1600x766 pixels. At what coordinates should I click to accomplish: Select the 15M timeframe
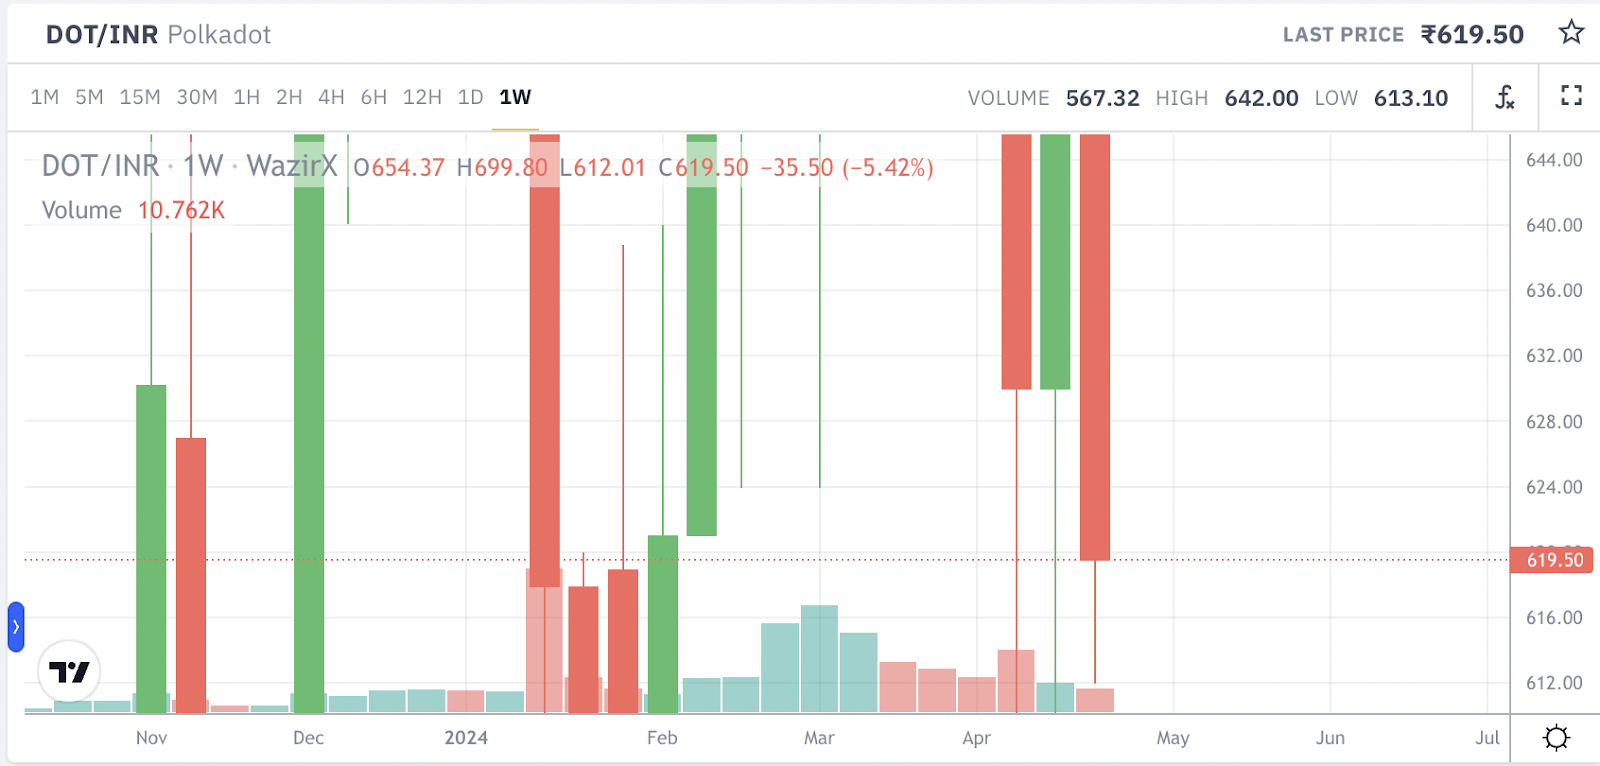tap(140, 97)
